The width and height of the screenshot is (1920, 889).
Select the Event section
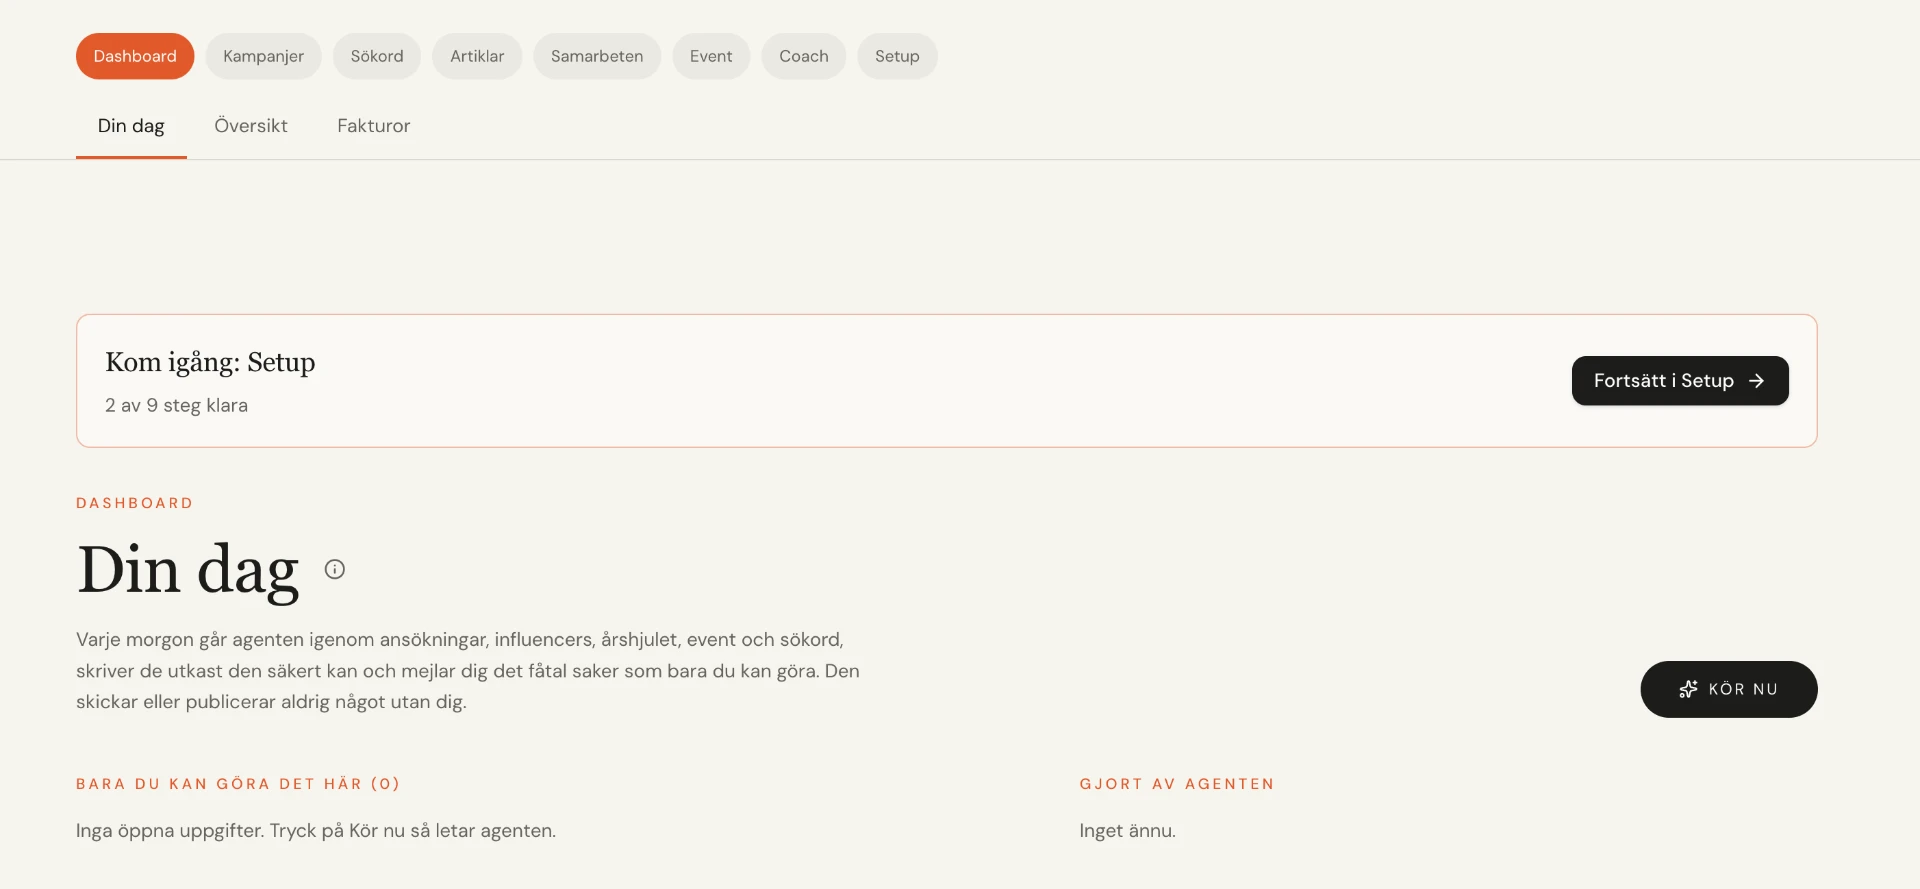tap(711, 56)
